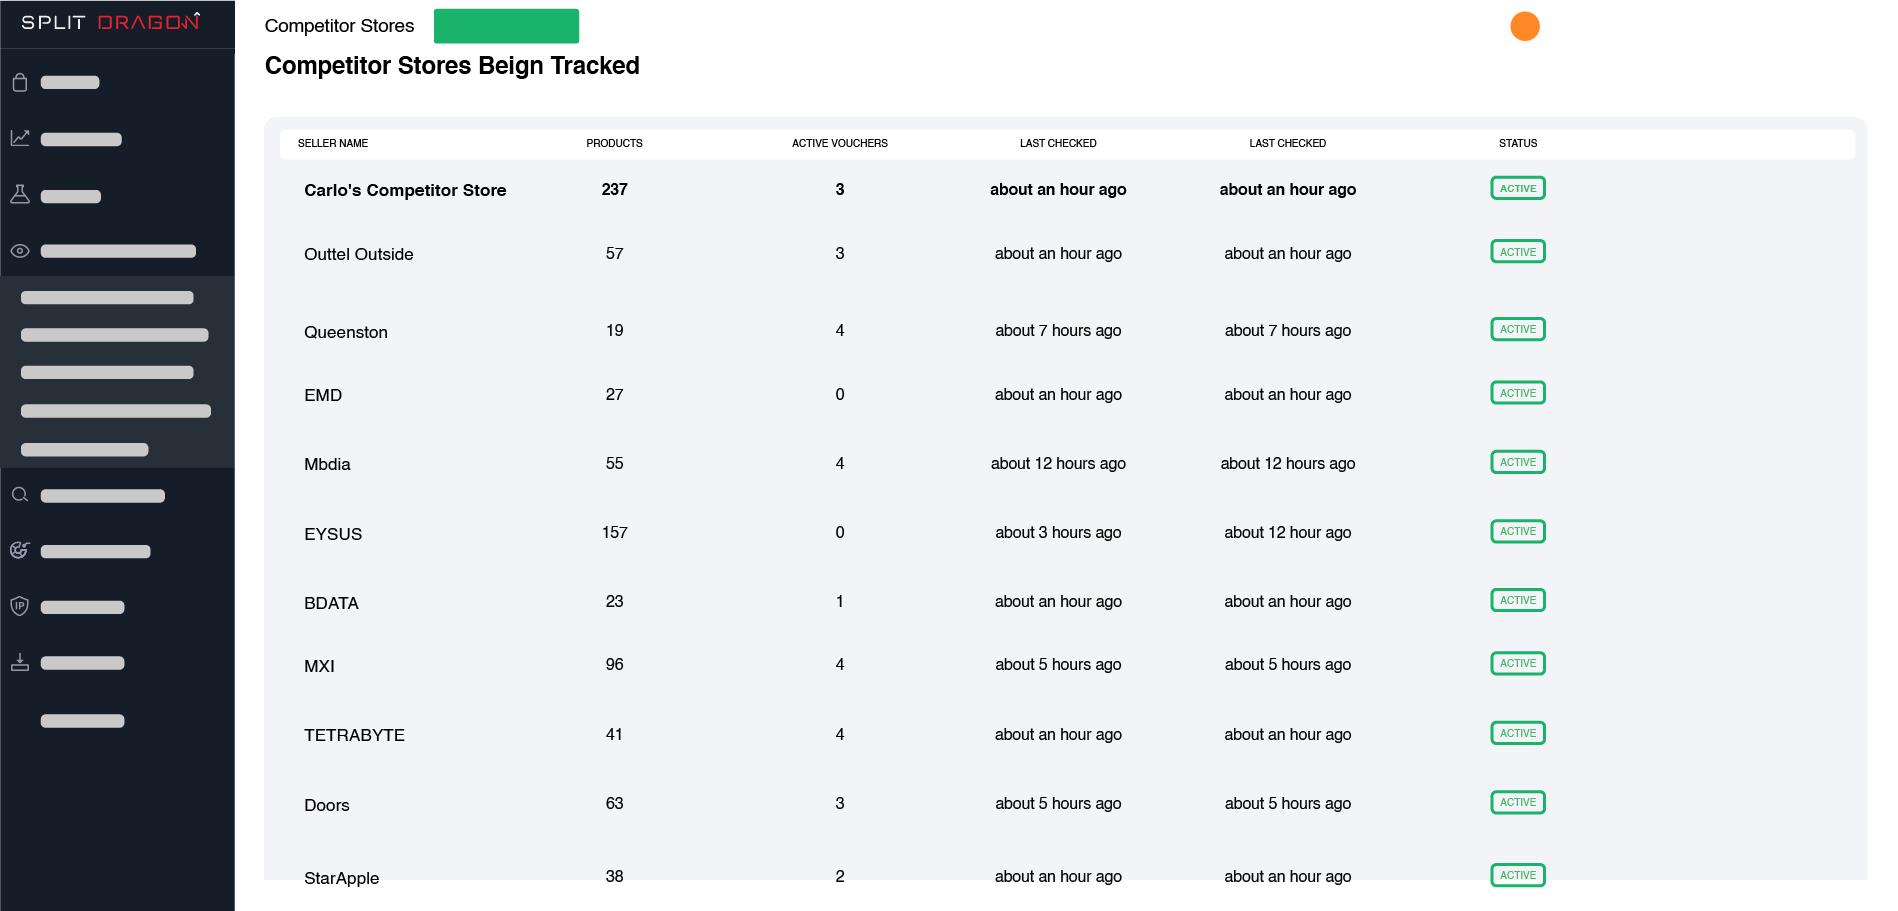Click the Split Dragon logo
The height and width of the screenshot is (911, 1898).
(x=110, y=22)
